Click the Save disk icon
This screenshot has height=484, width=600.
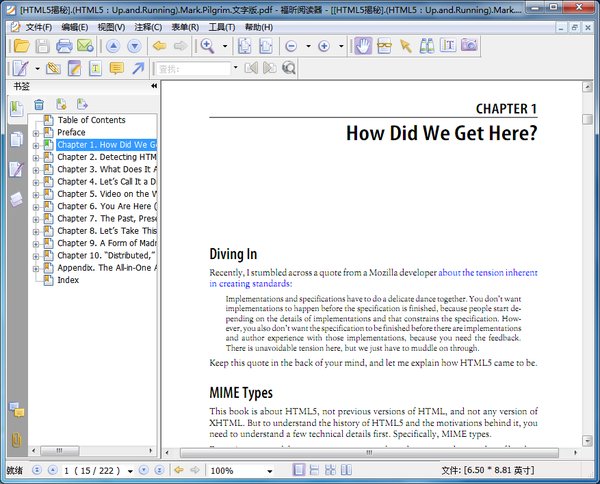click(x=42, y=46)
